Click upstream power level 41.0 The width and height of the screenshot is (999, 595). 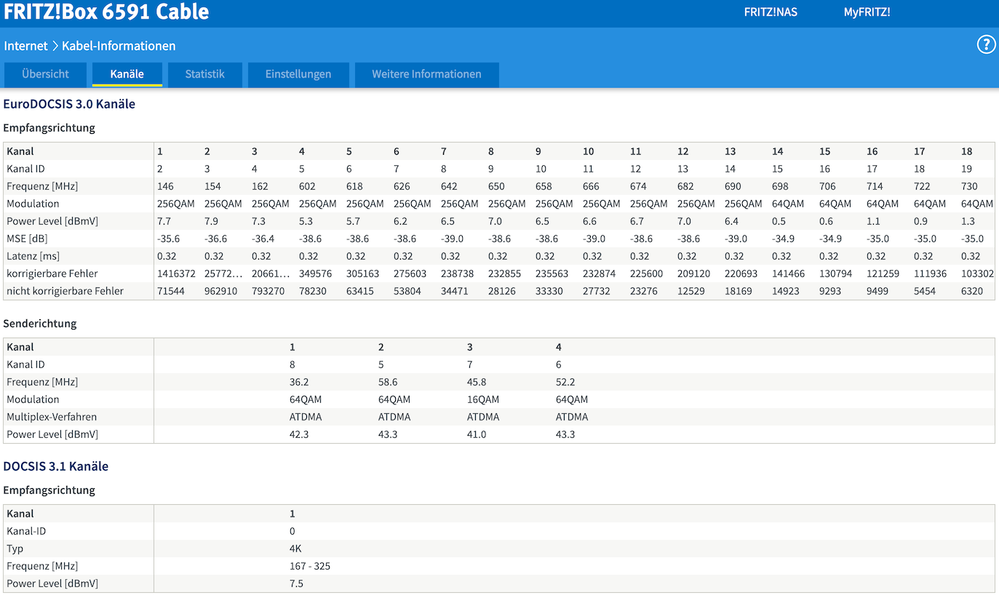coord(476,434)
